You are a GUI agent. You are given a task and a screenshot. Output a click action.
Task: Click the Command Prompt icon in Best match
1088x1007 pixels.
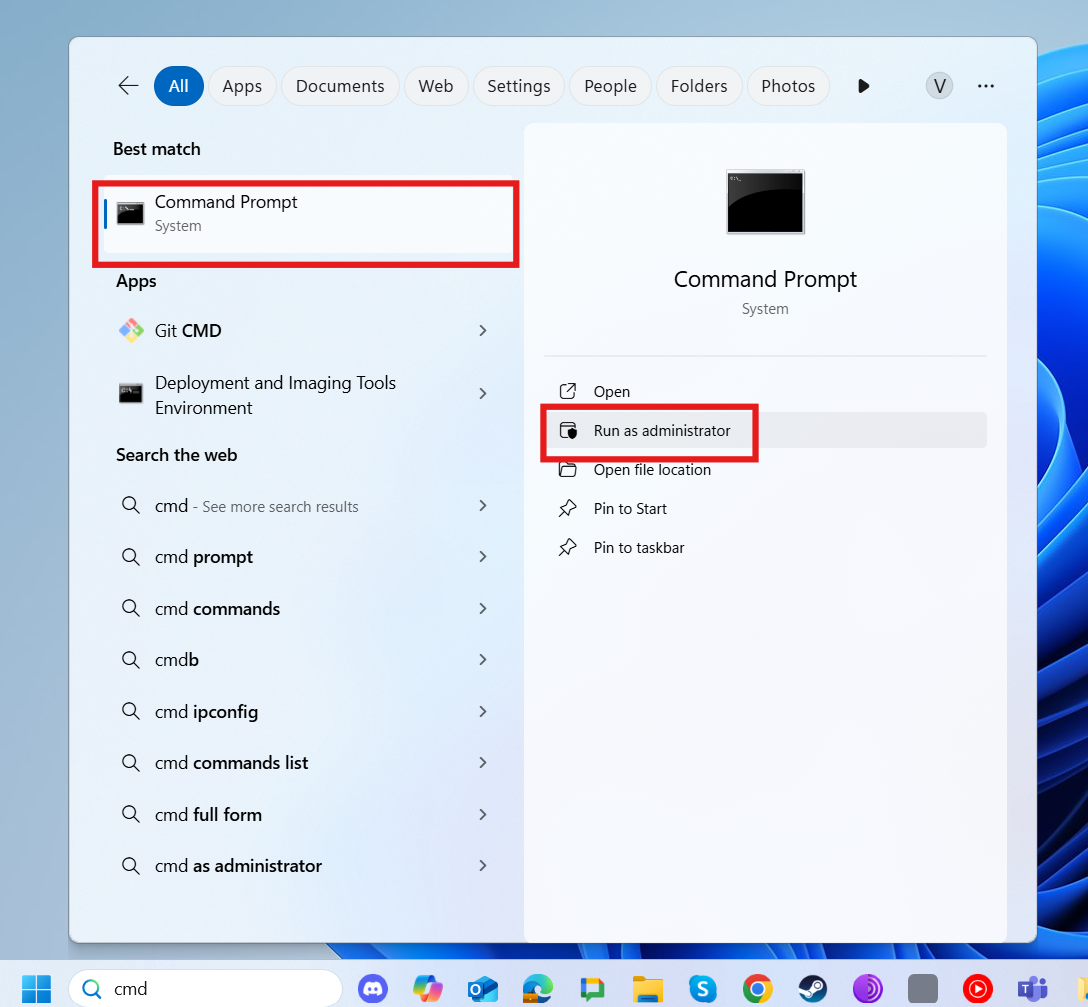(130, 214)
